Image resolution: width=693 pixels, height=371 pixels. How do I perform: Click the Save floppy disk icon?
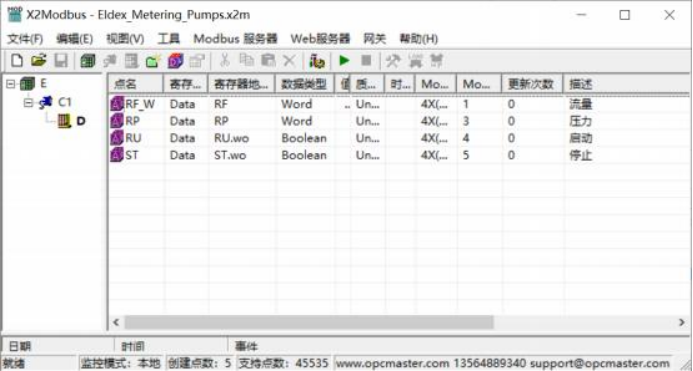coord(61,61)
